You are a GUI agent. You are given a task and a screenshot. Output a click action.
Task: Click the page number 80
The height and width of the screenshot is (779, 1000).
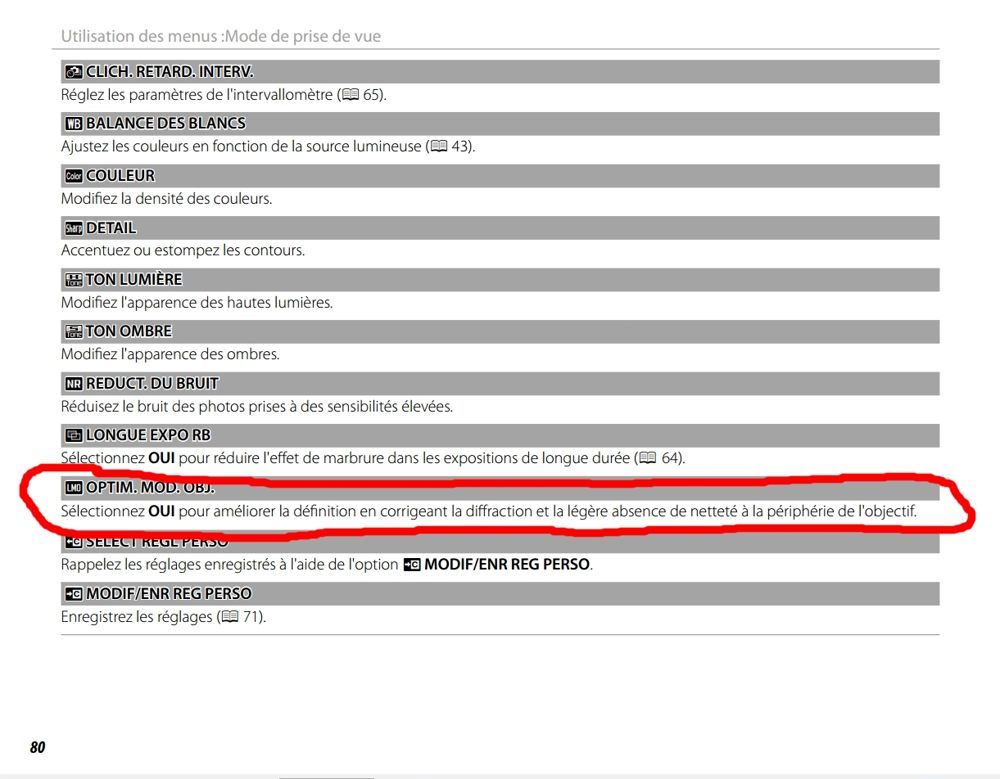click(38, 748)
